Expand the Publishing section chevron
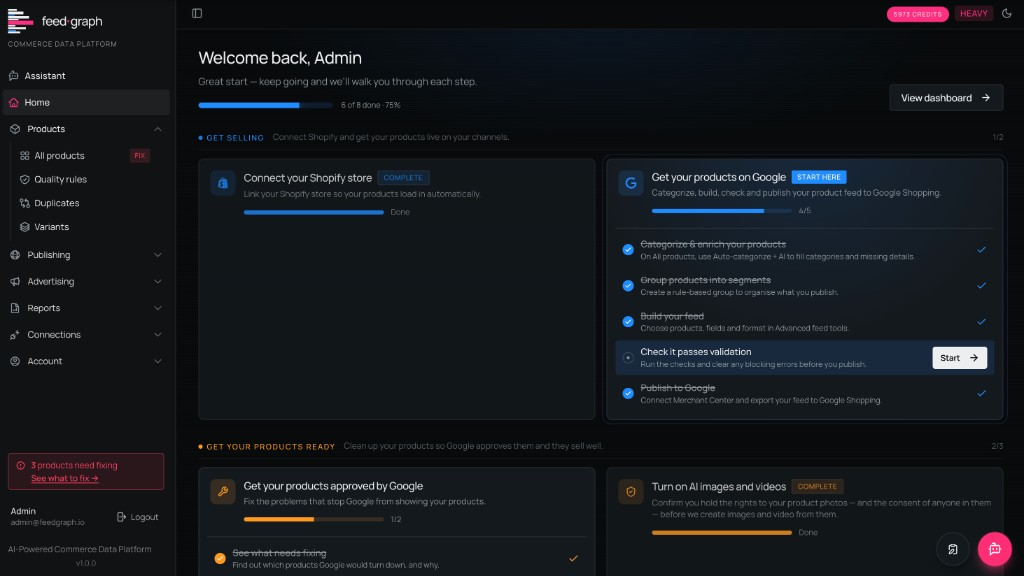The width and height of the screenshot is (1024, 576). tap(157, 255)
